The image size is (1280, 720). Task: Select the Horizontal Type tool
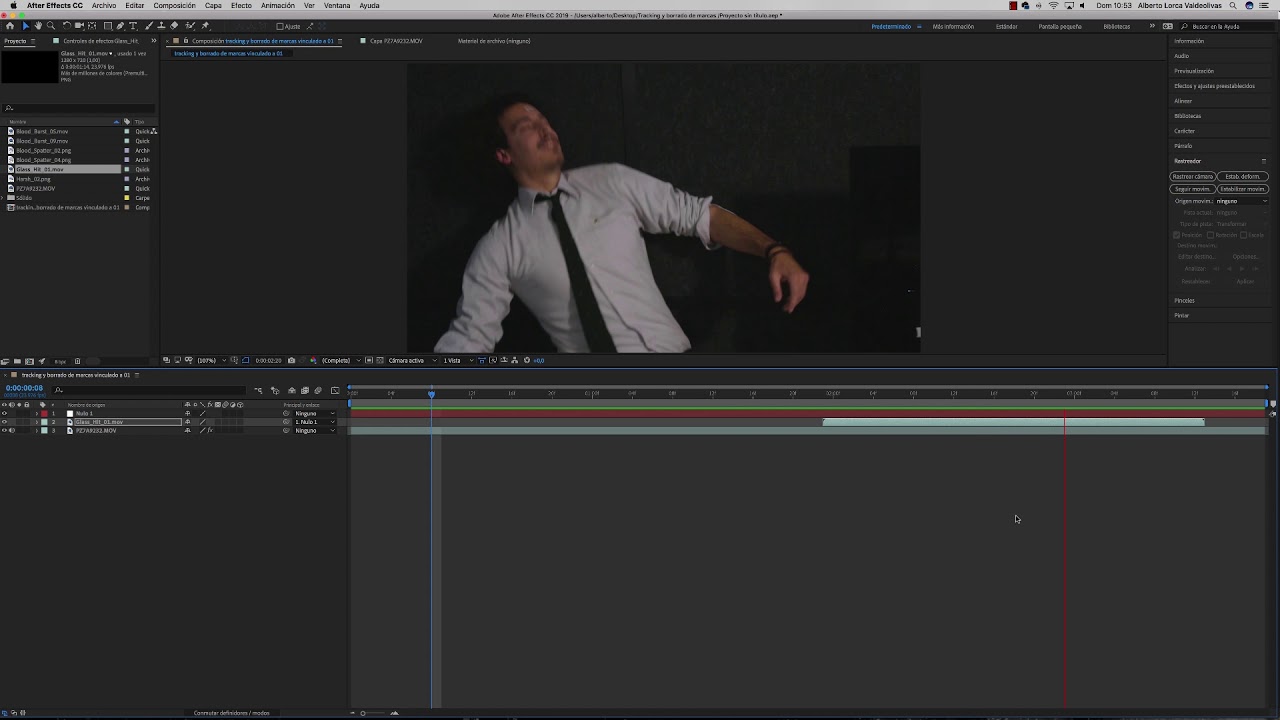point(133,26)
